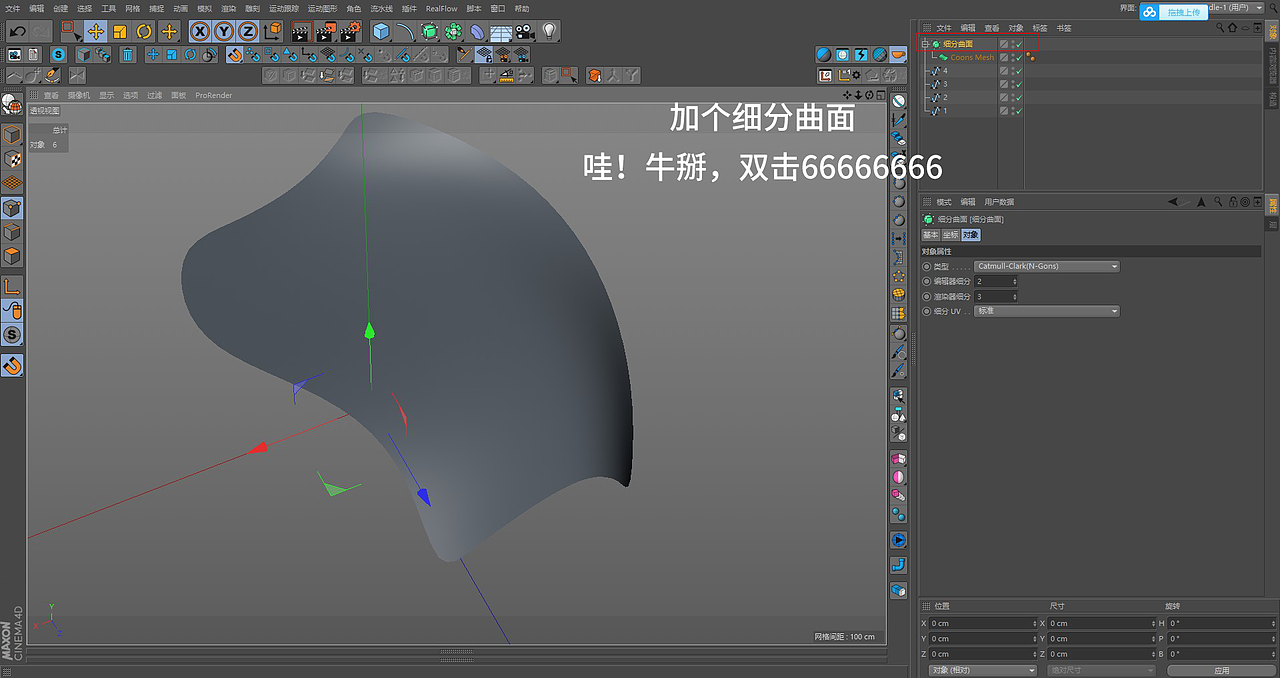This screenshot has width=1280, height=678.
Task: Open the 细分 UV dropdown showing 标准
Action: pos(1046,311)
